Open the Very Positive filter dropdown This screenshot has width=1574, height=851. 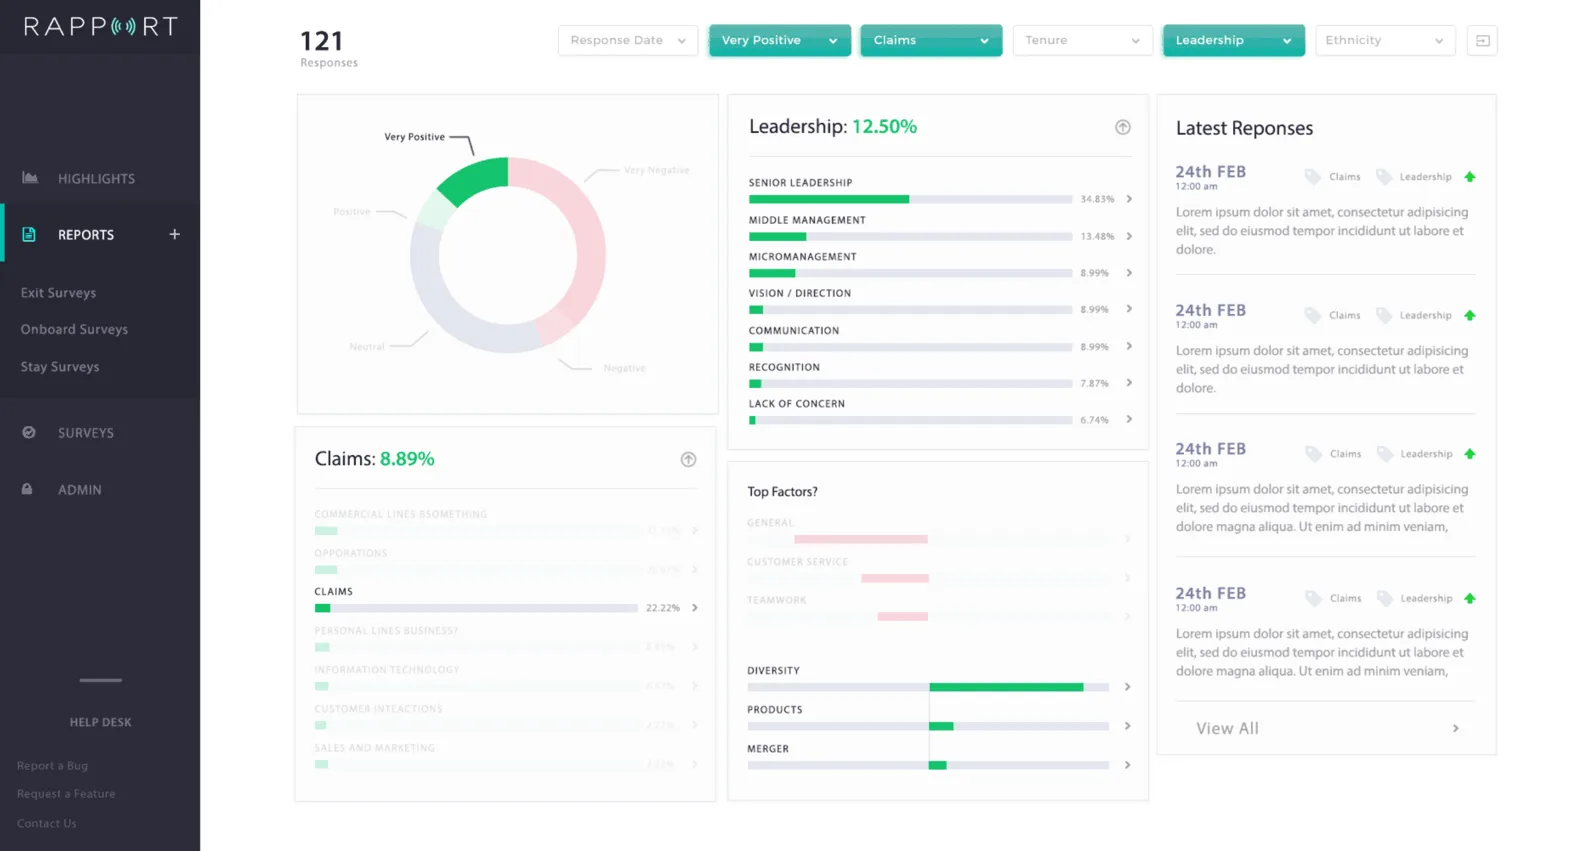coord(780,41)
